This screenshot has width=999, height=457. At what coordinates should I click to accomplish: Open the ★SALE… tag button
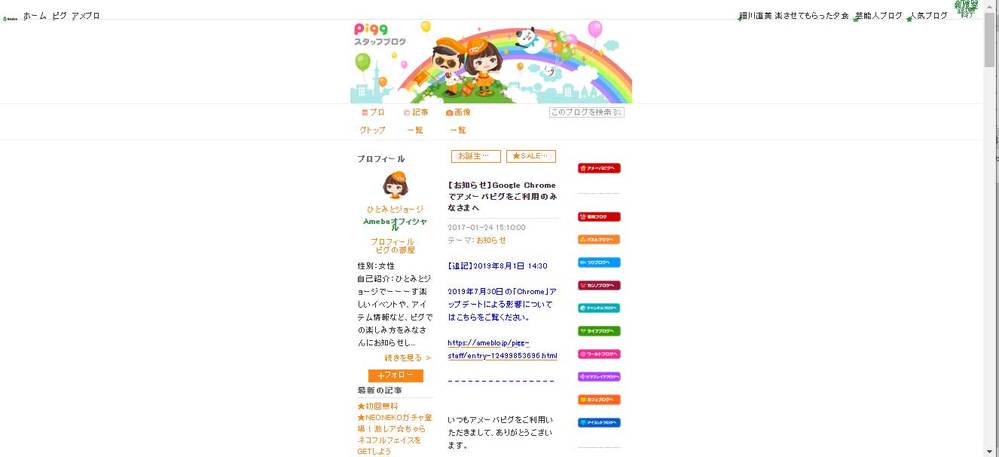[x=531, y=156]
